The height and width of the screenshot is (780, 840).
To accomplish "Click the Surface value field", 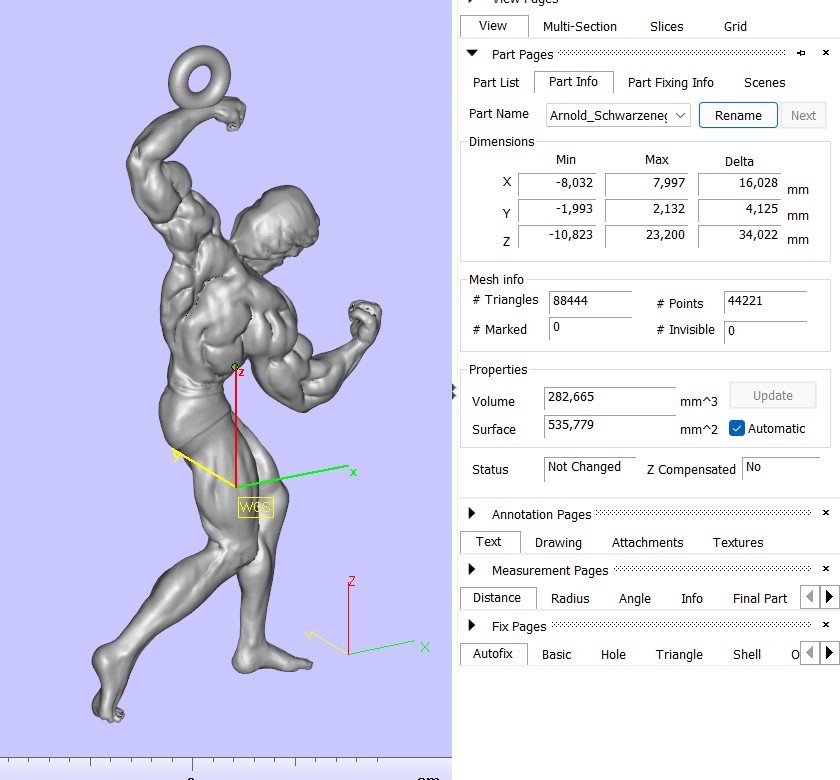I will click(x=610, y=426).
